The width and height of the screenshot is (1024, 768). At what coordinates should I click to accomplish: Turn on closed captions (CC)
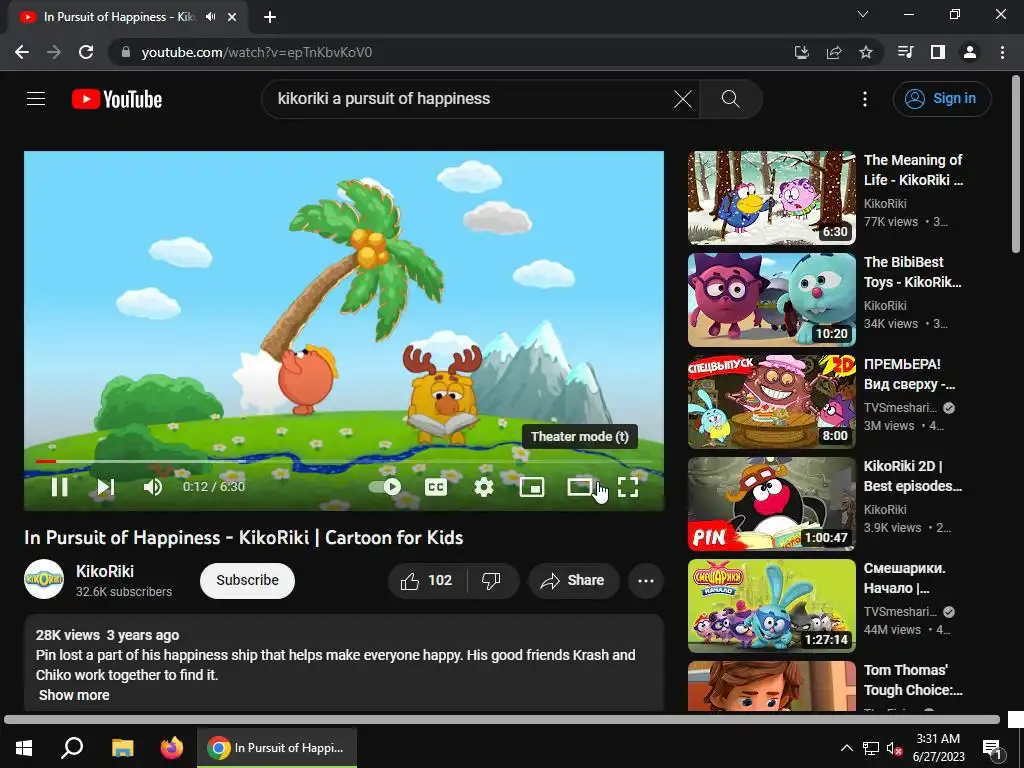pyautogui.click(x=436, y=487)
